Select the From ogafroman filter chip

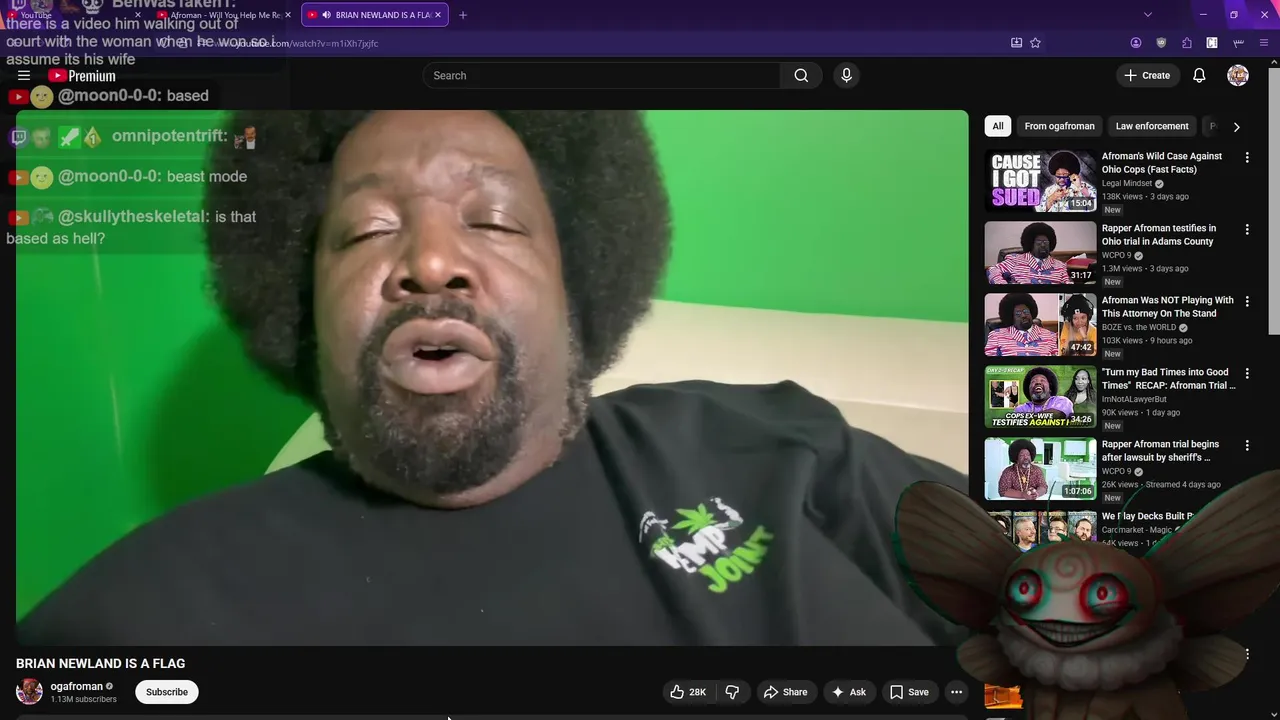point(1059,126)
